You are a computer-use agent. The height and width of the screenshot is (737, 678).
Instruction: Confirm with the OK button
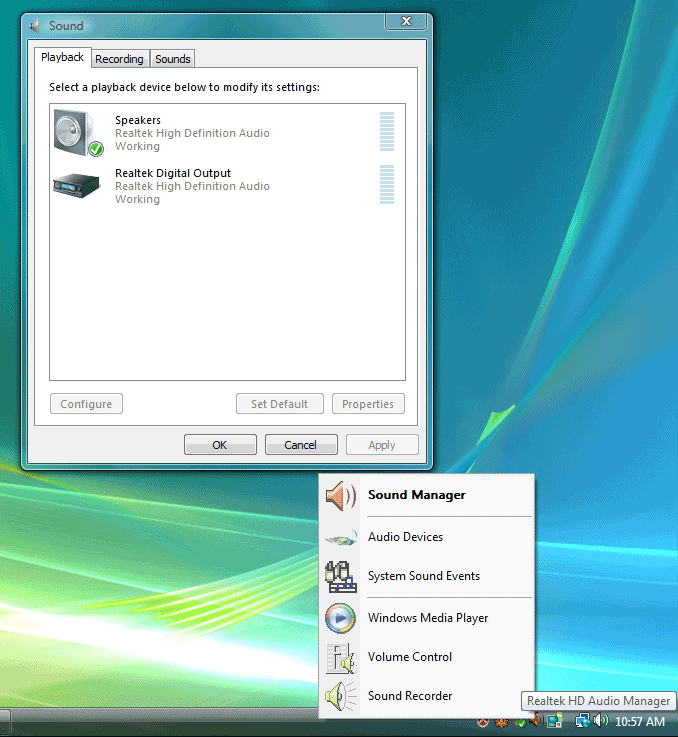click(220, 445)
